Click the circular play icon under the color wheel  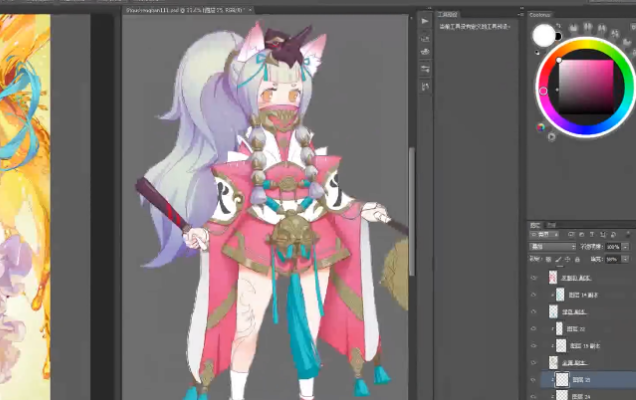pos(551,137)
